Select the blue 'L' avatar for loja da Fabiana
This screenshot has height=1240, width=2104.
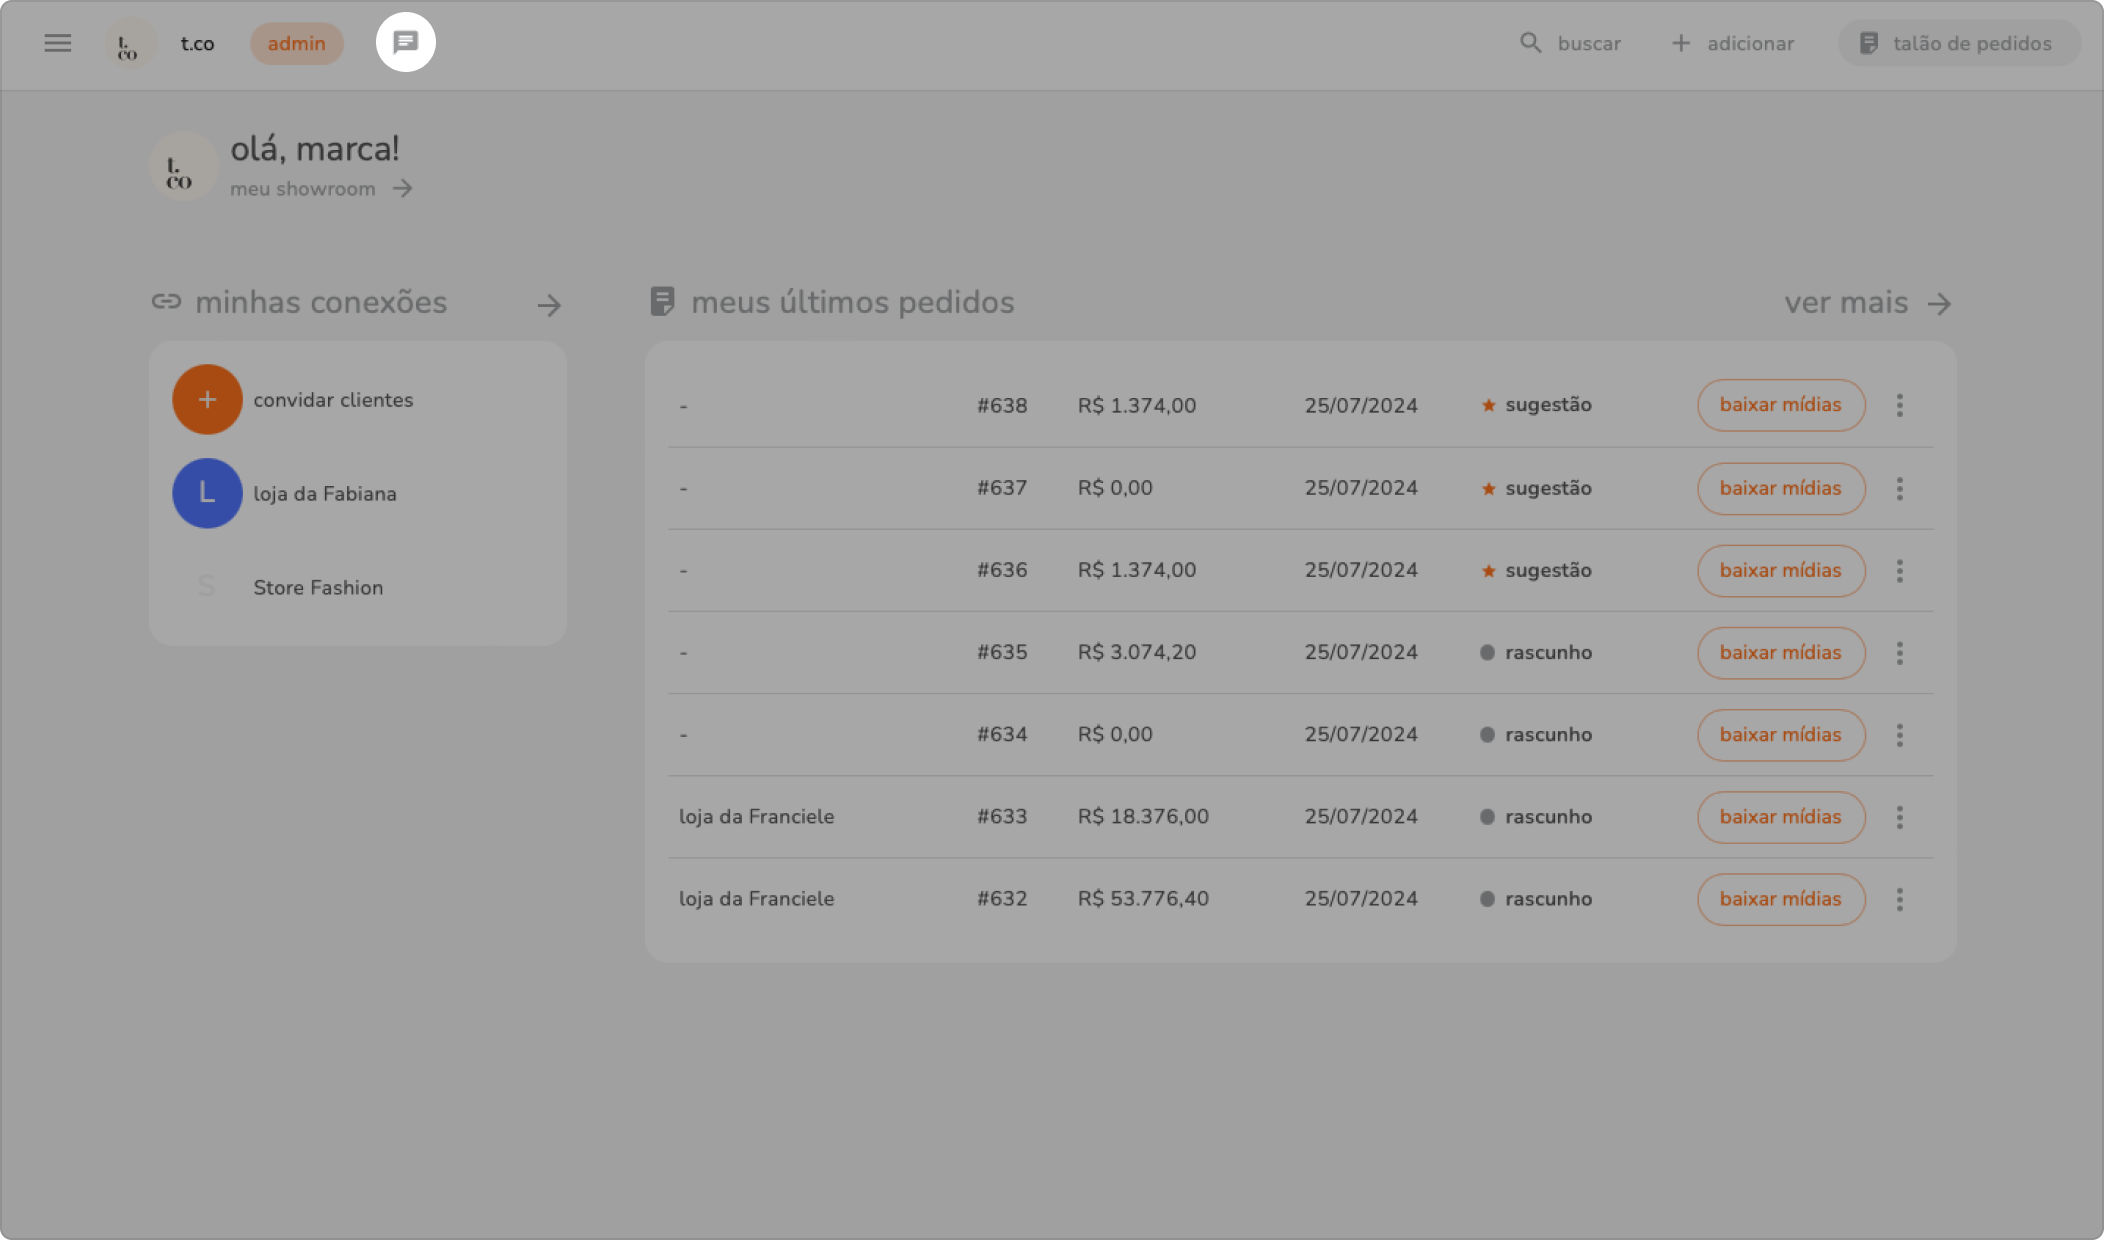(207, 493)
